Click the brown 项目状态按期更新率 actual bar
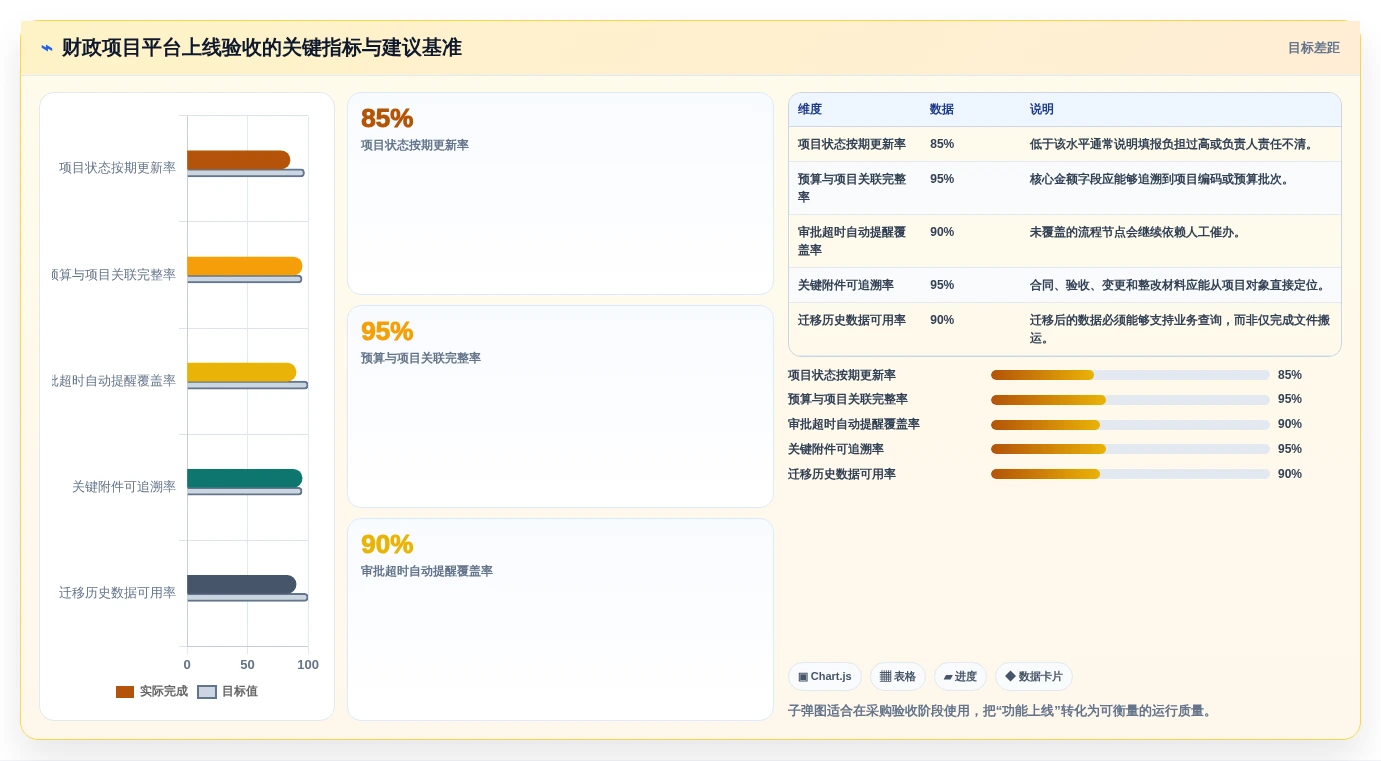The height and width of the screenshot is (761, 1381). point(238,160)
